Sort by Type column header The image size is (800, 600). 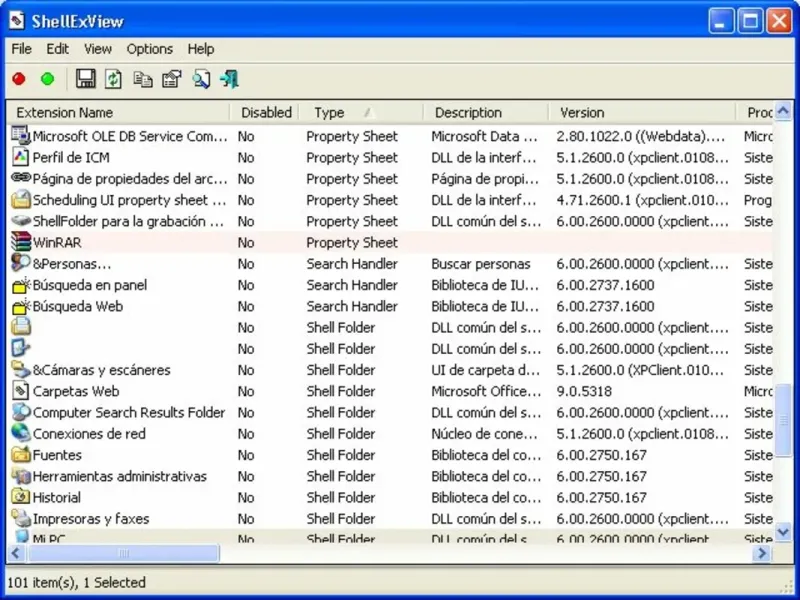(x=361, y=112)
